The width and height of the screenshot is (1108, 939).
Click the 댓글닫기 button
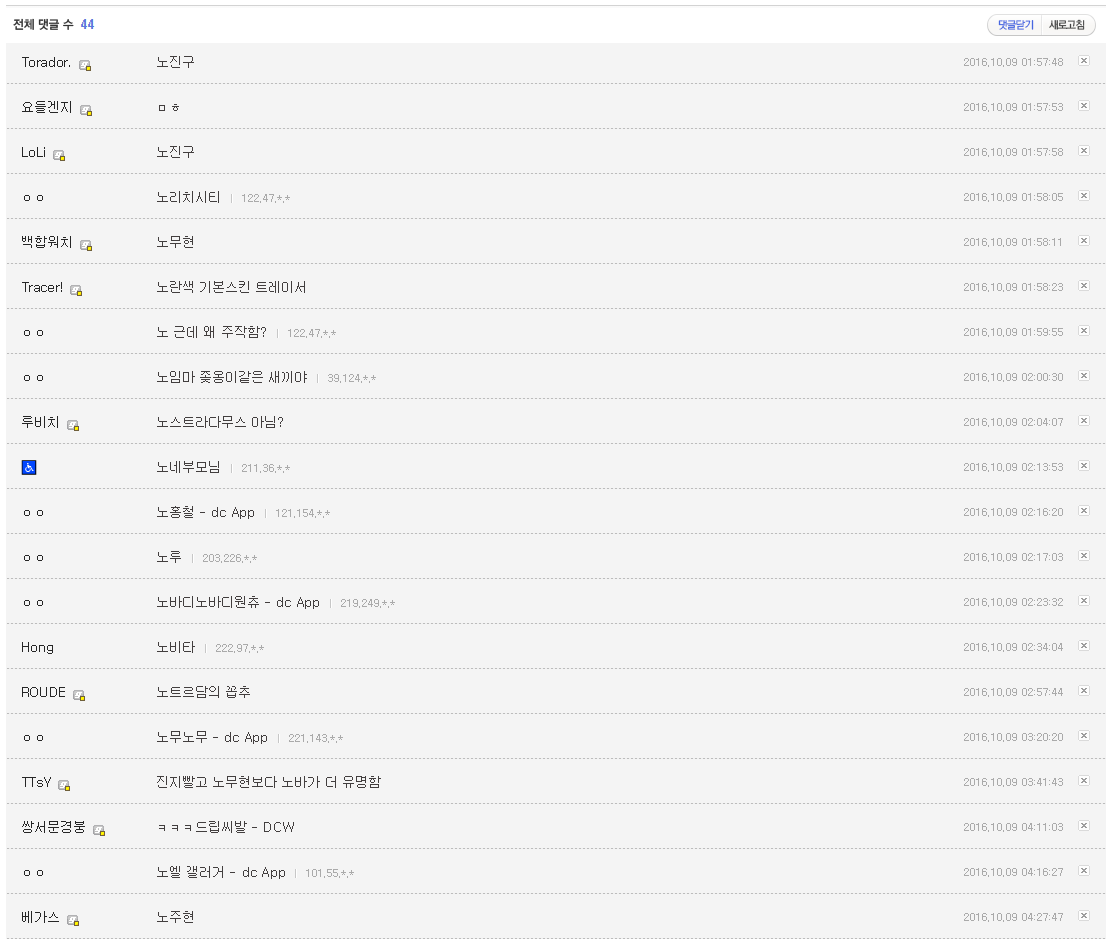click(x=1015, y=25)
